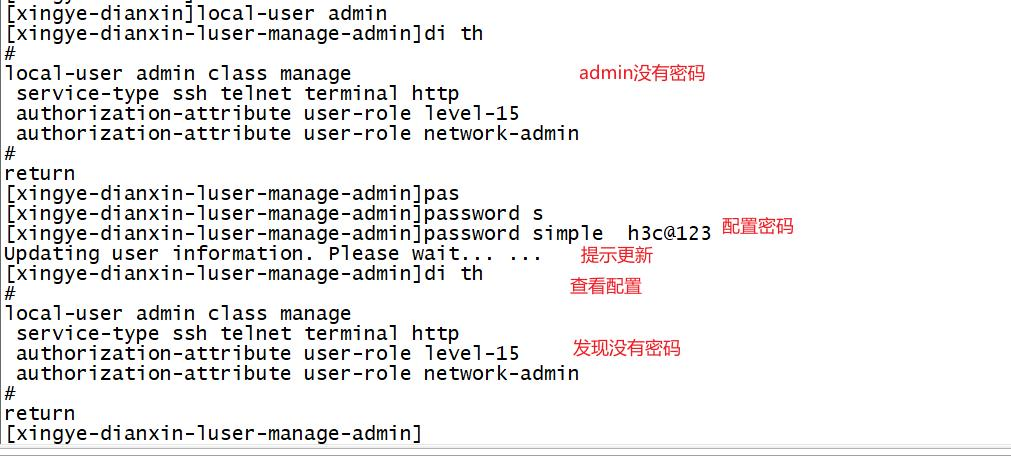
Task: Click "local-user admin class manage" beside admin没有密码 annotation
Action: pos(178,73)
